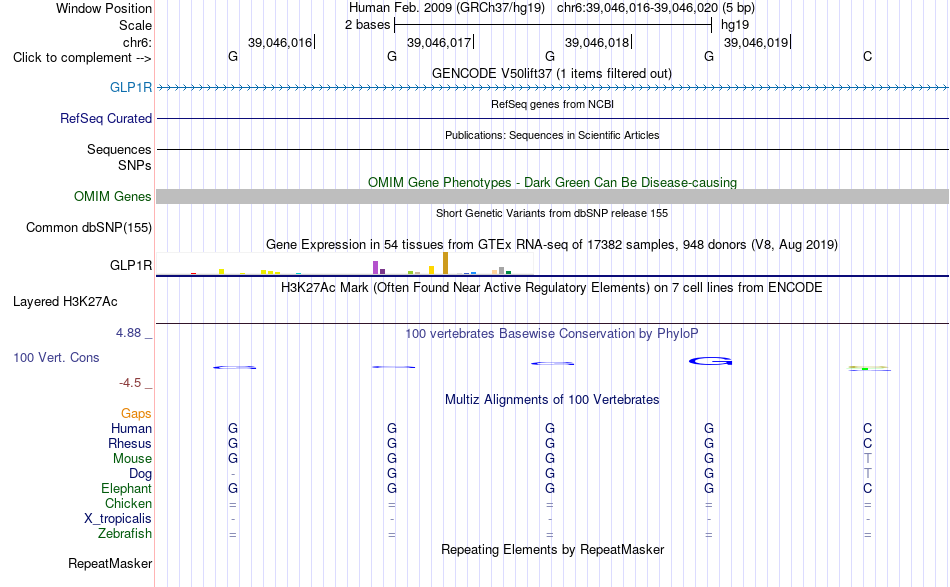Select the SNPs track label
The width and height of the screenshot is (950, 587).
point(135,165)
